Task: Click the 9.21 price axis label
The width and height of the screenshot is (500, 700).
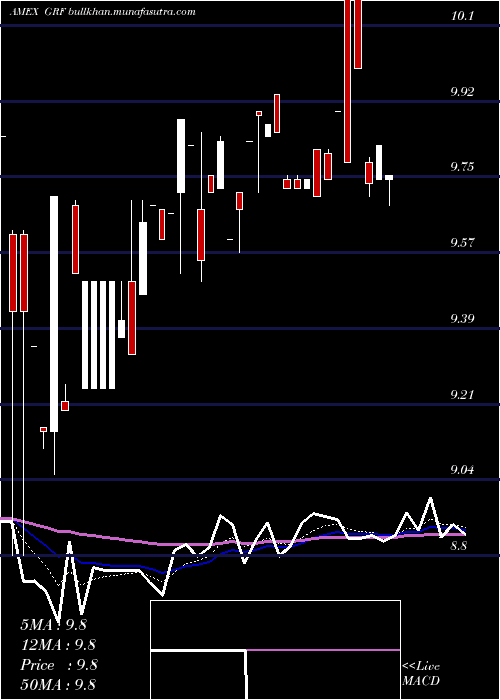Action: 462,395
